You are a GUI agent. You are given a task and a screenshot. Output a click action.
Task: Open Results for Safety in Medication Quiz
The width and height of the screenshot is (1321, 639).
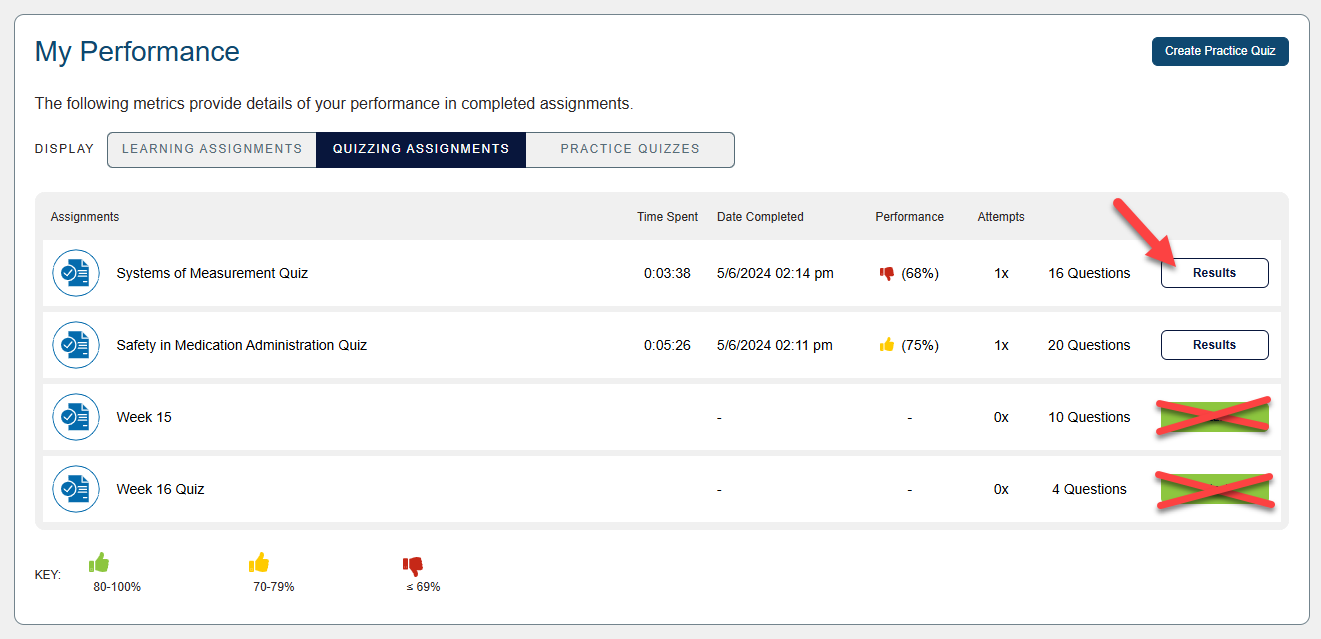coord(1214,345)
